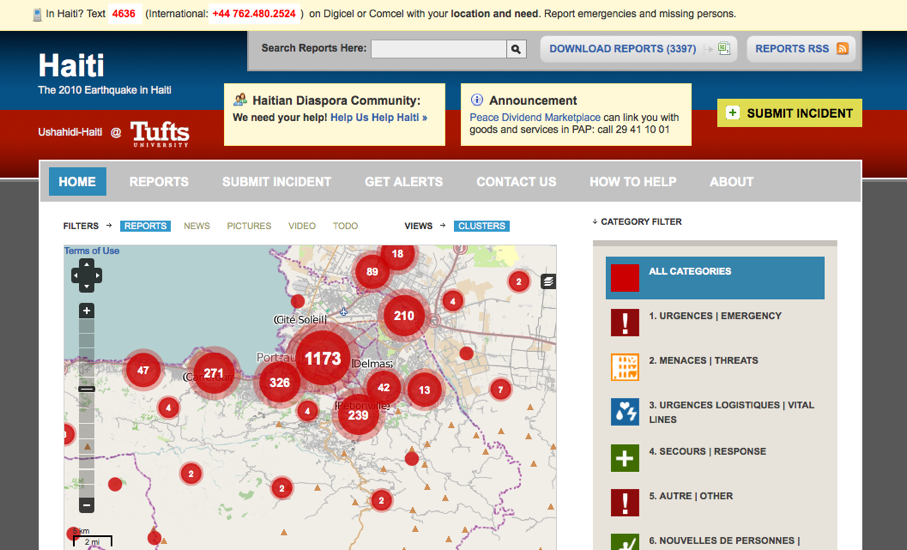This screenshot has width=907, height=550.
Task: Toggle the News filter
Action: pyautogui.click(x=197, y=226)
